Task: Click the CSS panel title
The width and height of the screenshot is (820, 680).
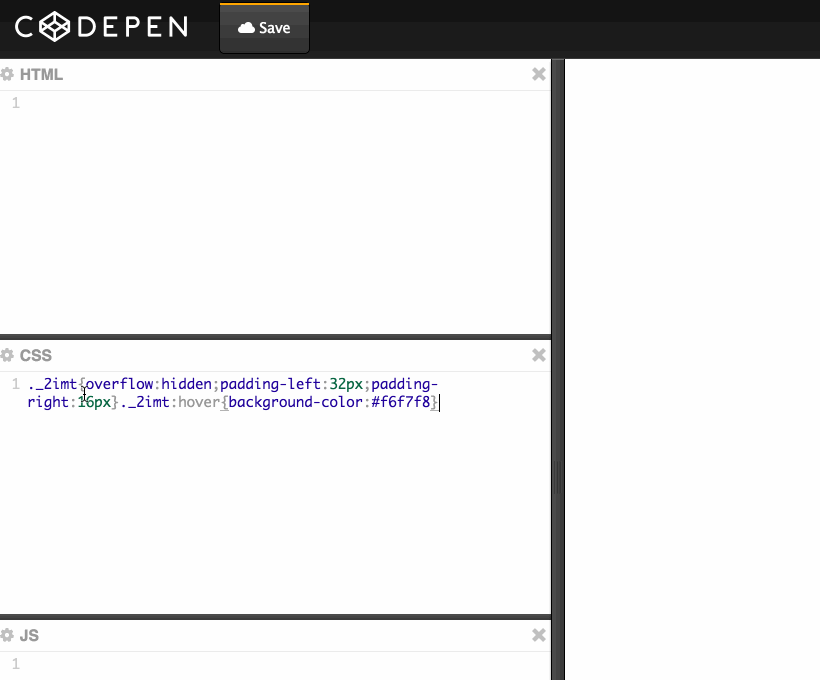Action: (36, 356)
